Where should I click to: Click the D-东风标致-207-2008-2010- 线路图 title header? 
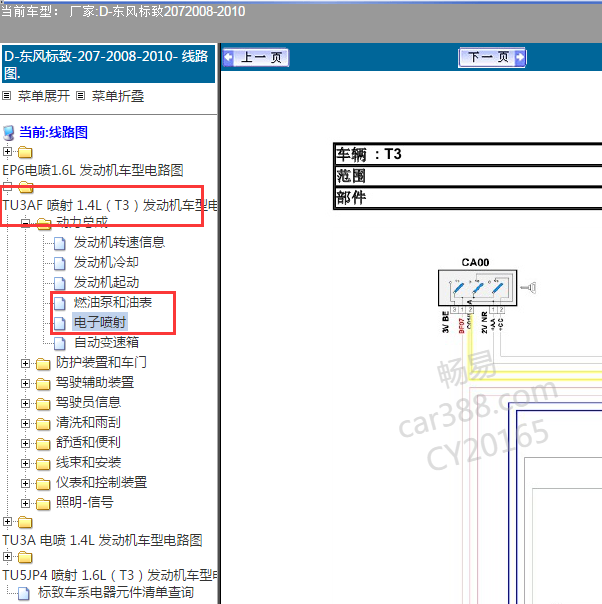108,64
